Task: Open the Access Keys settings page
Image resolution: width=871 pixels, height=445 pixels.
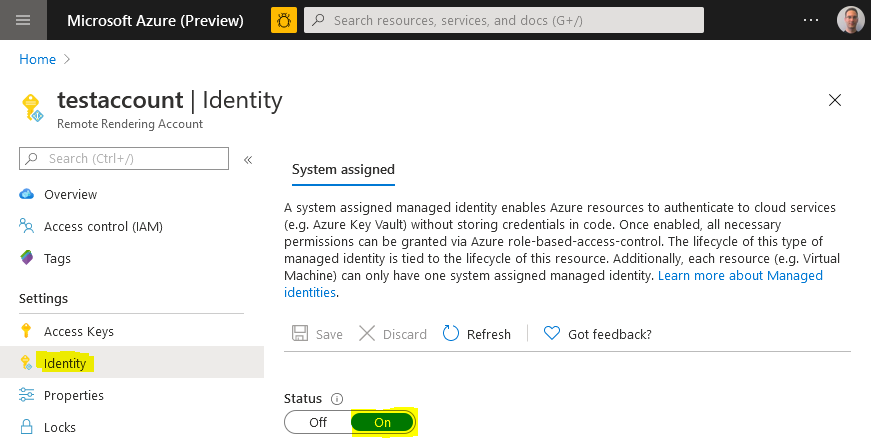Action: coord(79,331)
